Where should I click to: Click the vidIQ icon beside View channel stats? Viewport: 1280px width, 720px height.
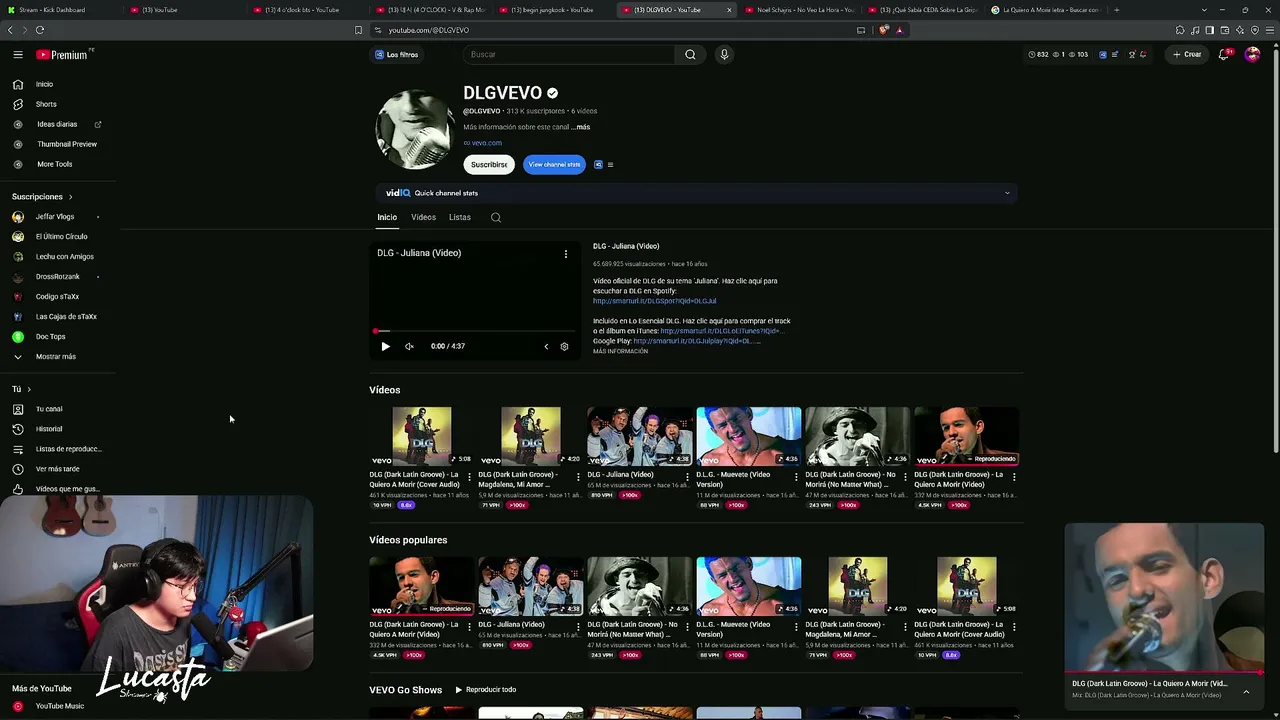click(x=598, y=165)
